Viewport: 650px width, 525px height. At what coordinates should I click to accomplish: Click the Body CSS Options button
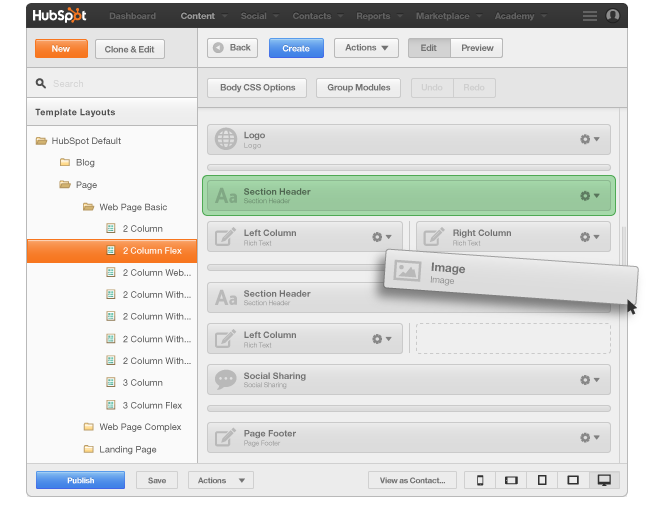pos(257,88)
